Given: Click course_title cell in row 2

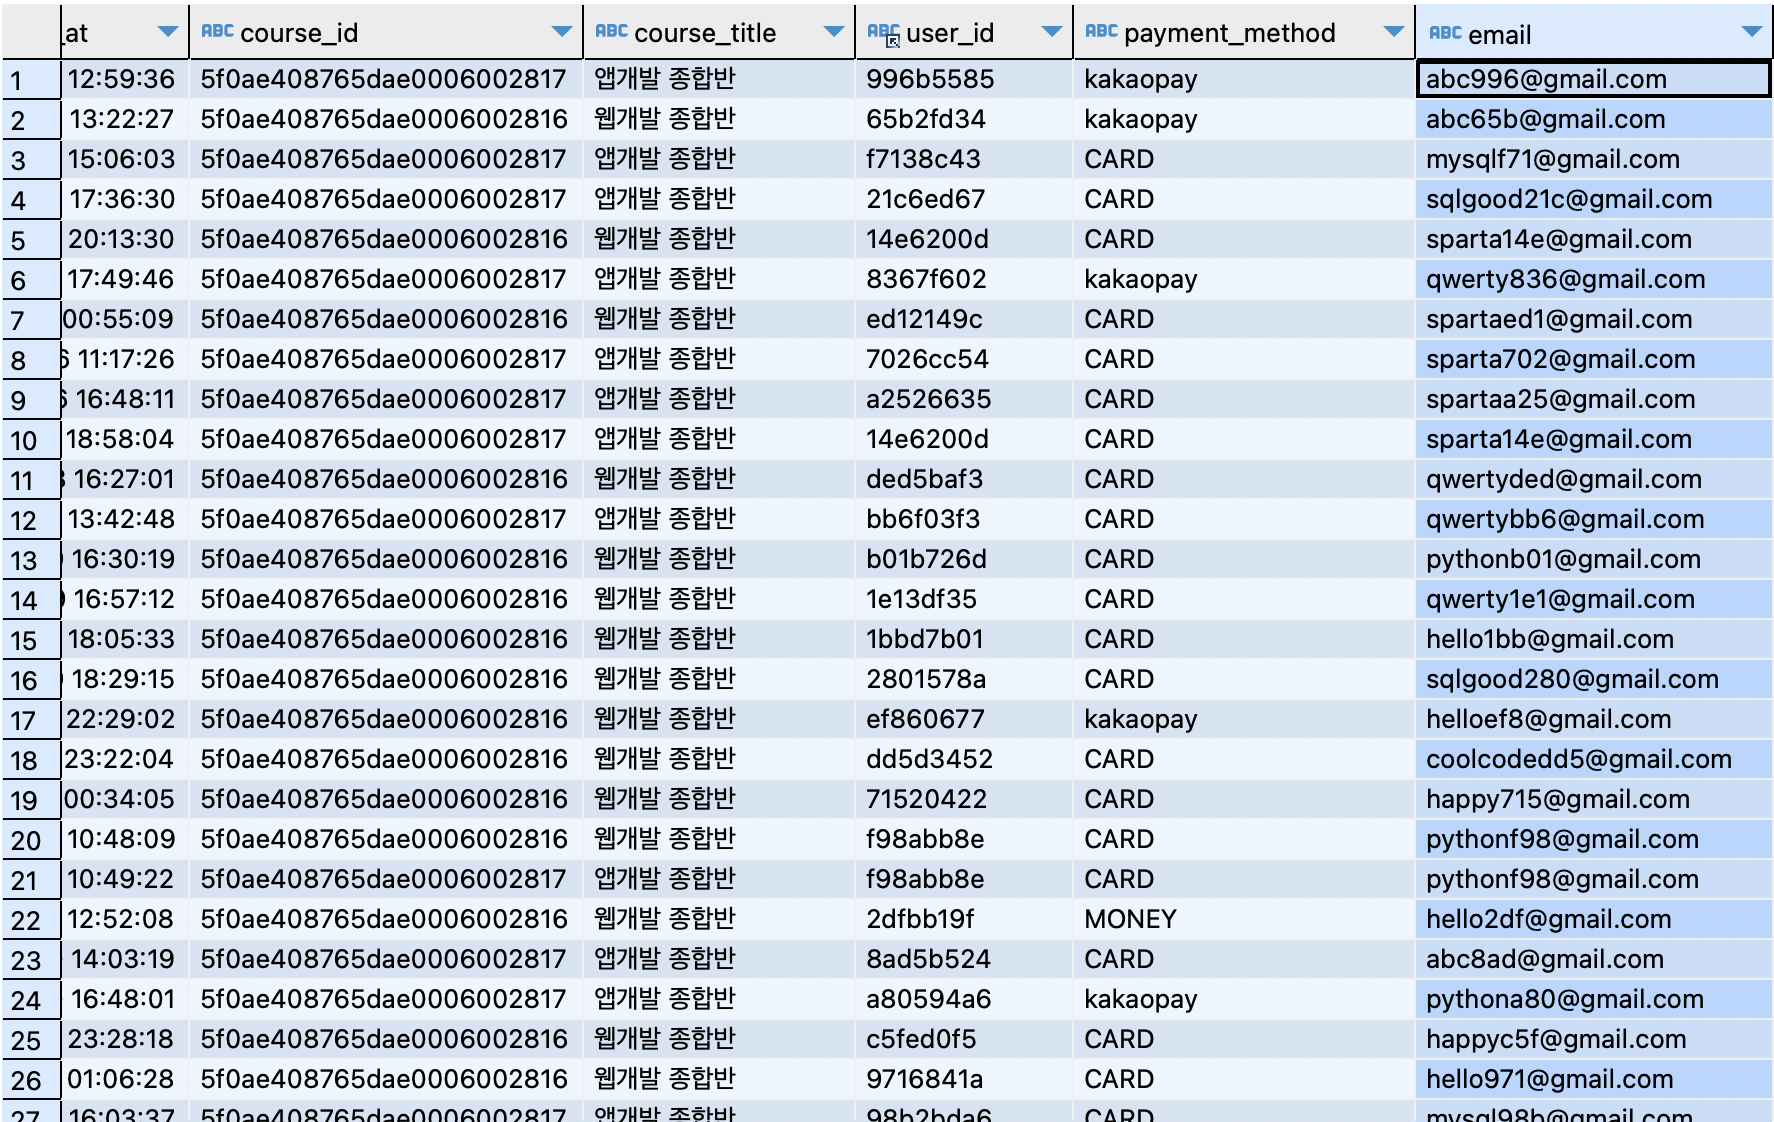Looking at the screenshot, I should (x=719, y=119).
